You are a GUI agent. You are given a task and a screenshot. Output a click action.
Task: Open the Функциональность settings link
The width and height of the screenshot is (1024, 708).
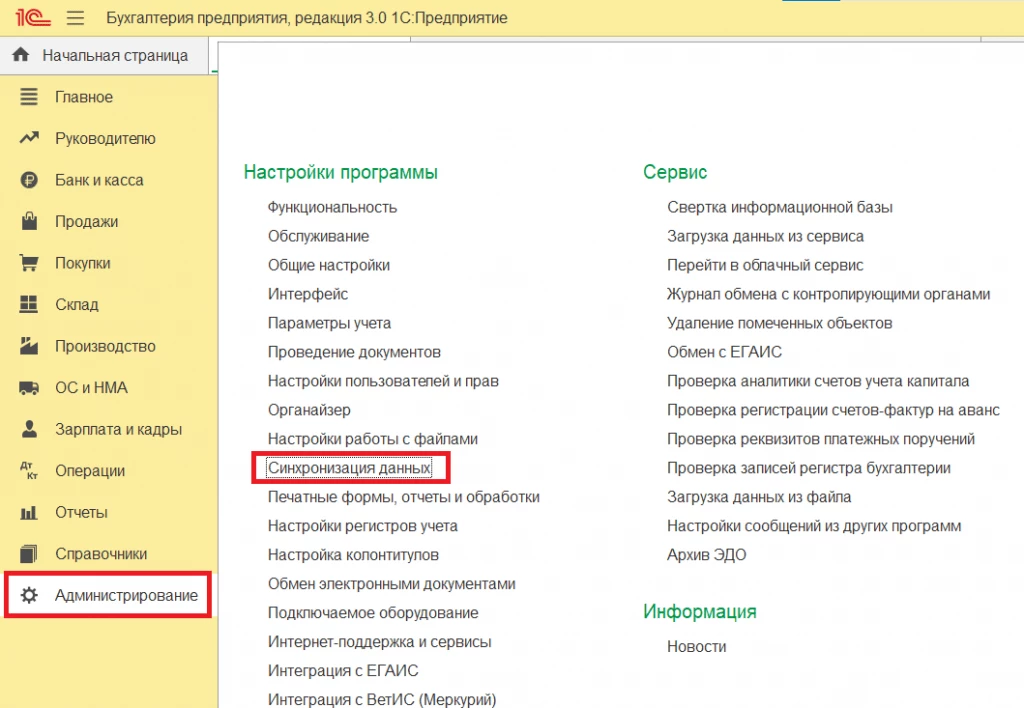pyautogui.click(x=332, y=207)
